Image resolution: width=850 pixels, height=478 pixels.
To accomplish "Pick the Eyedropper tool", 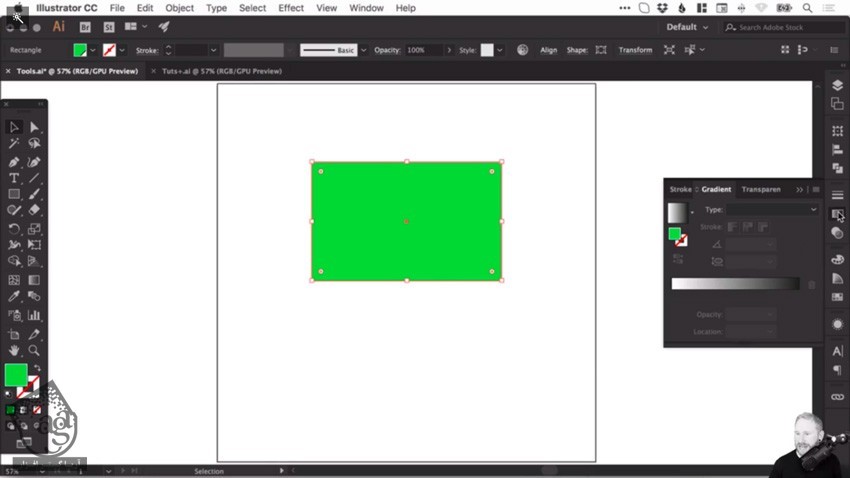I will (14, 296).
